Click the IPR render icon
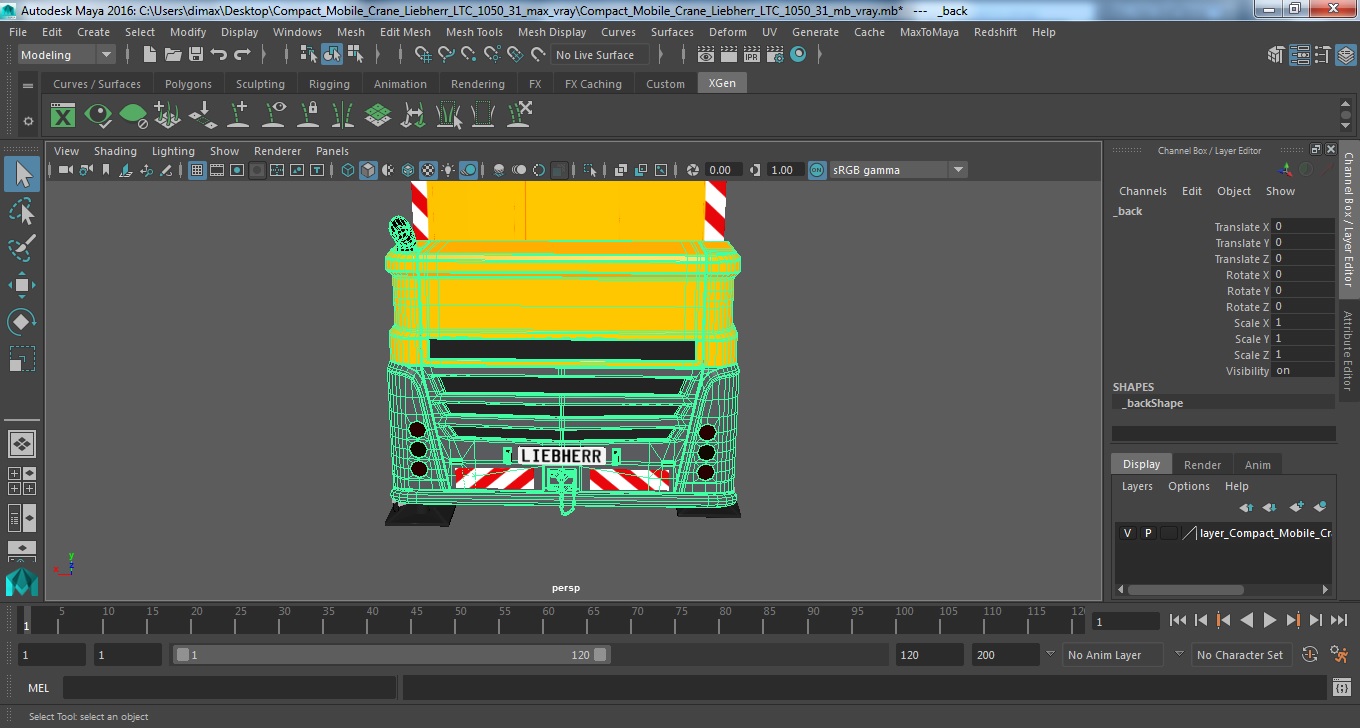This screenshot has height=728, width=1360. (752, 55)
